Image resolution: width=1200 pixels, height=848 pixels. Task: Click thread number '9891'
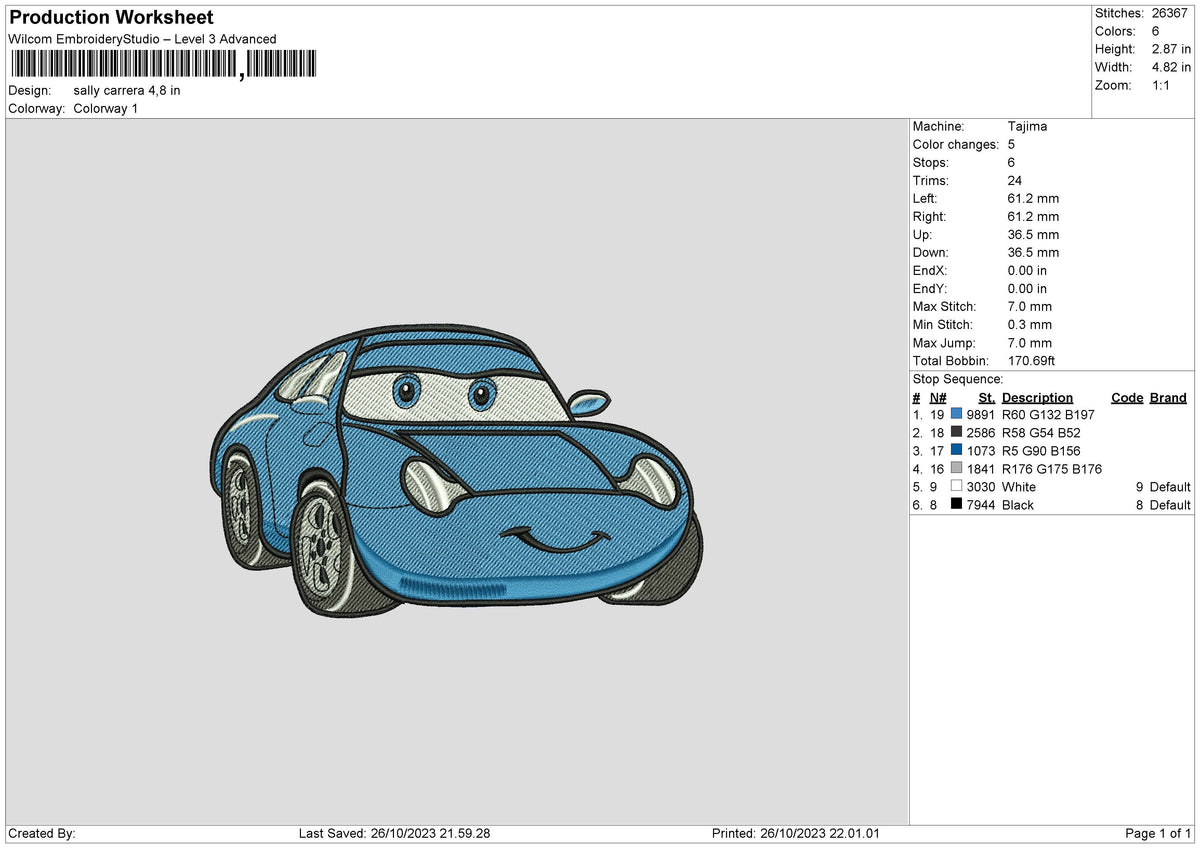click(981, 415)
